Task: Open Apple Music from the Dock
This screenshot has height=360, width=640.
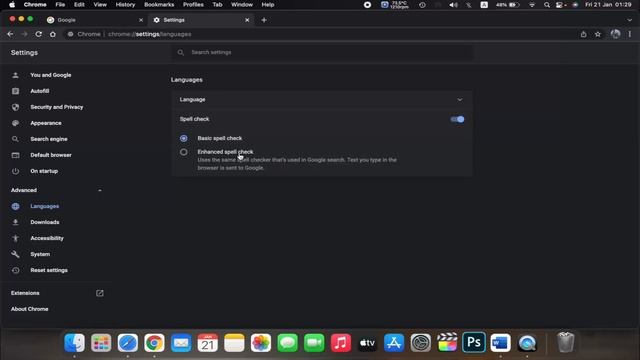Action: click(340, 343)
